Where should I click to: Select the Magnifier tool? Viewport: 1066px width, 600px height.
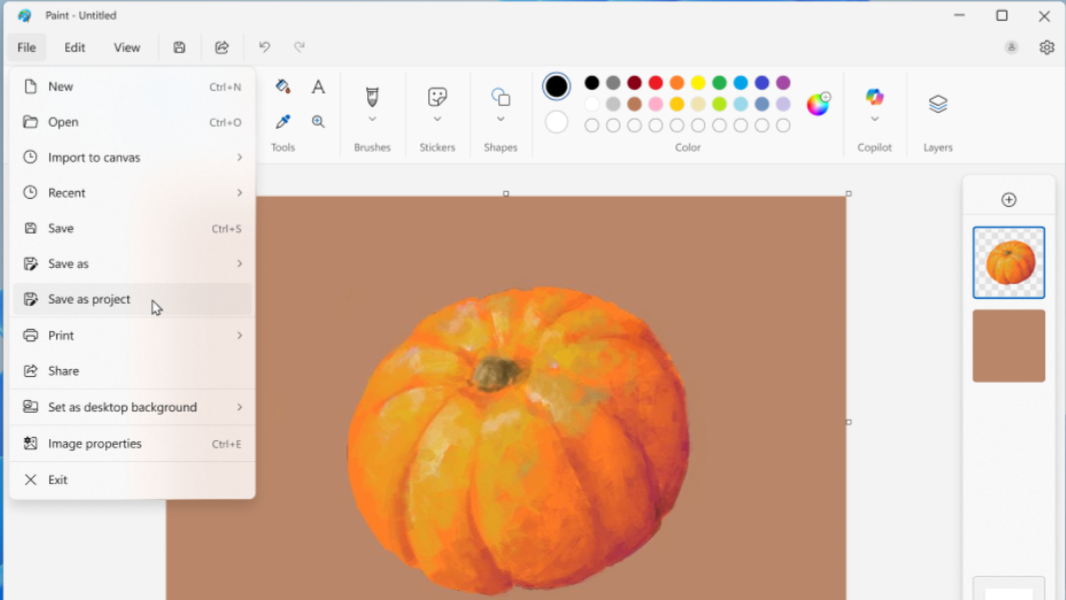click(x=318, y=121)
